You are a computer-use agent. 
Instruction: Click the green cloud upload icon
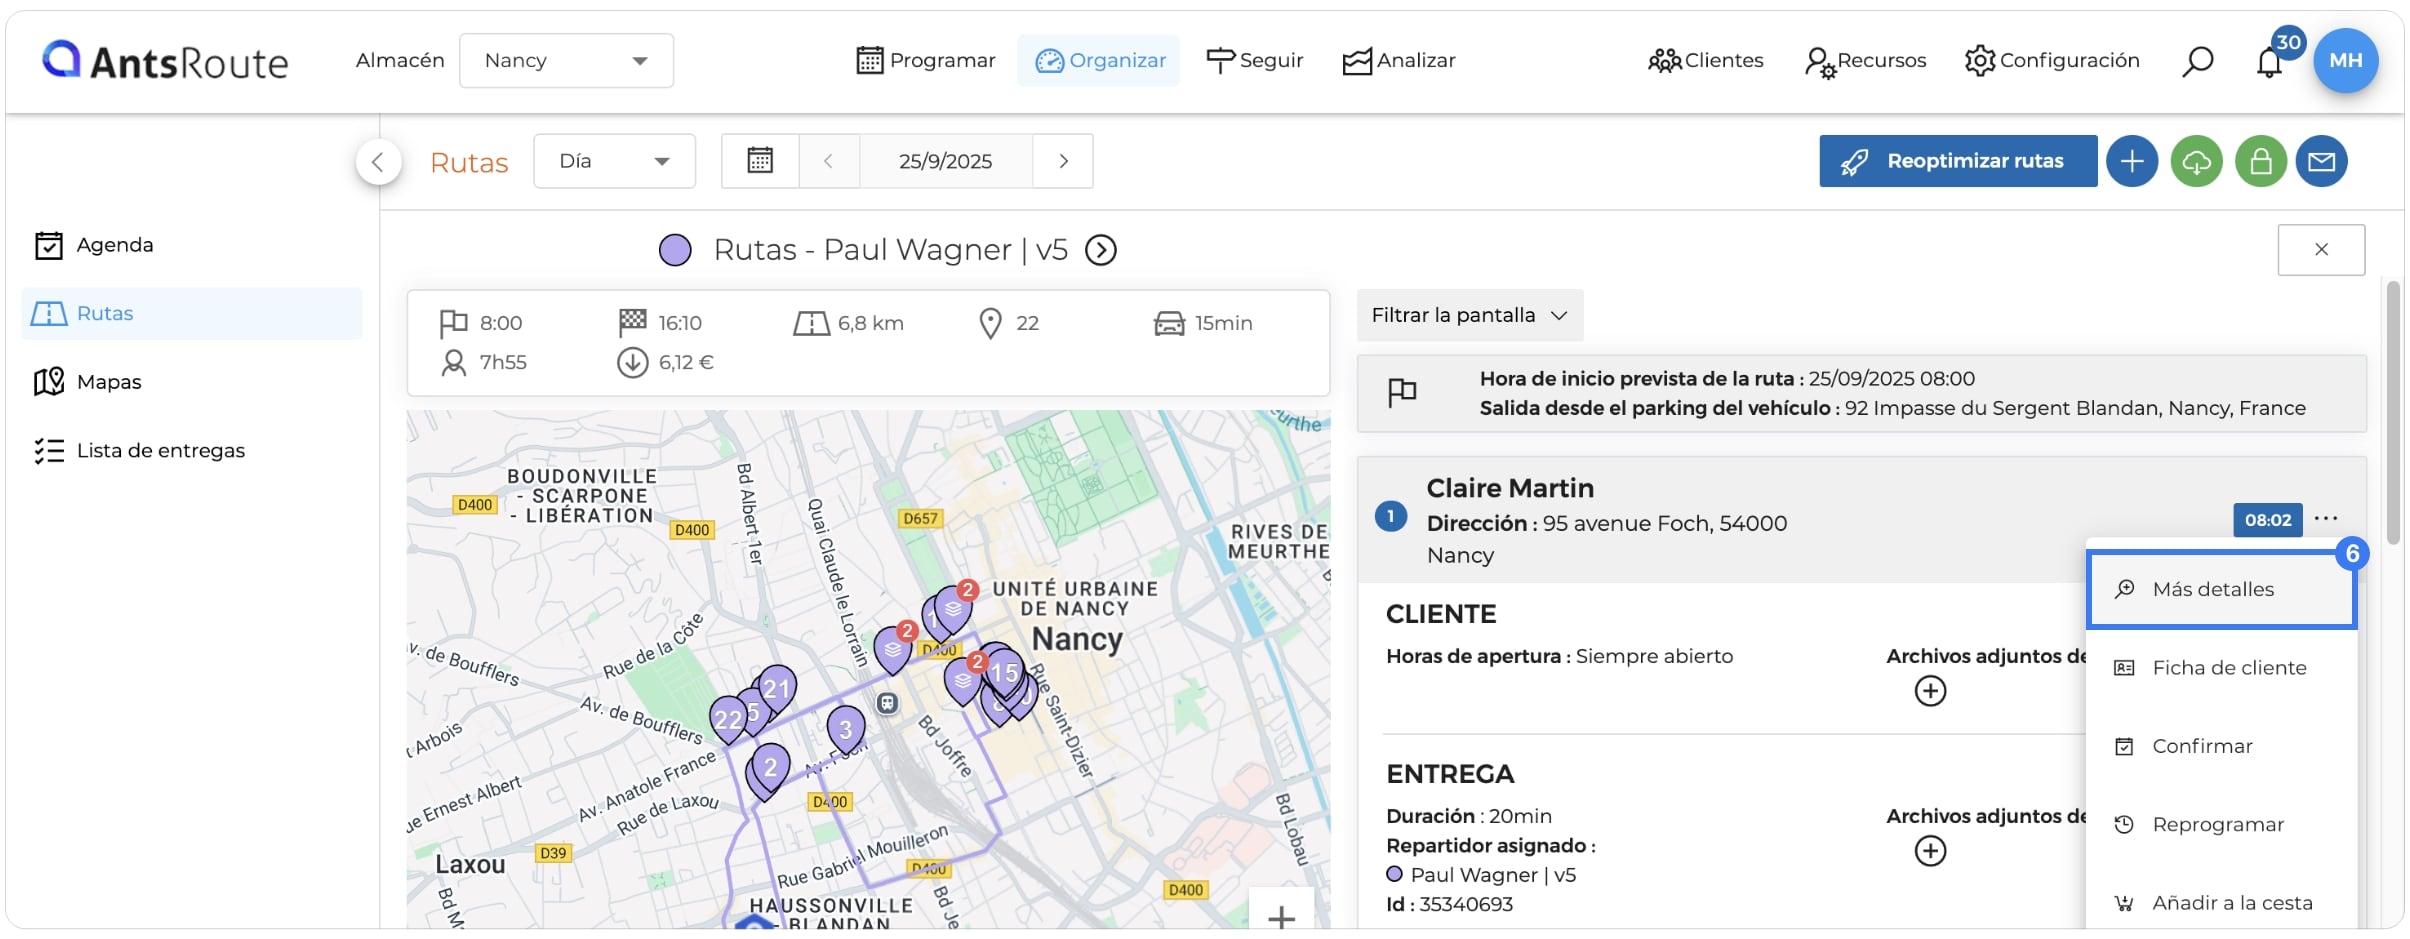point(2196,161)
